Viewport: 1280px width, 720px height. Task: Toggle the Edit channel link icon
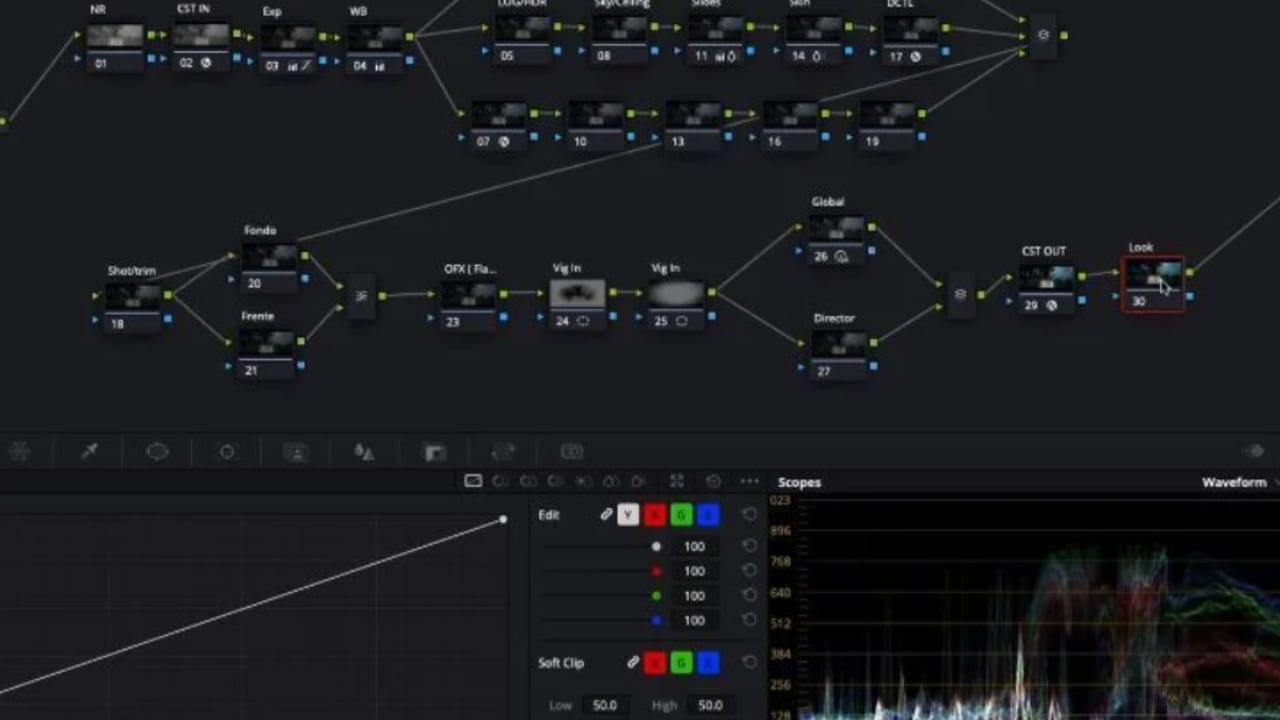click(x=606, y=515)
